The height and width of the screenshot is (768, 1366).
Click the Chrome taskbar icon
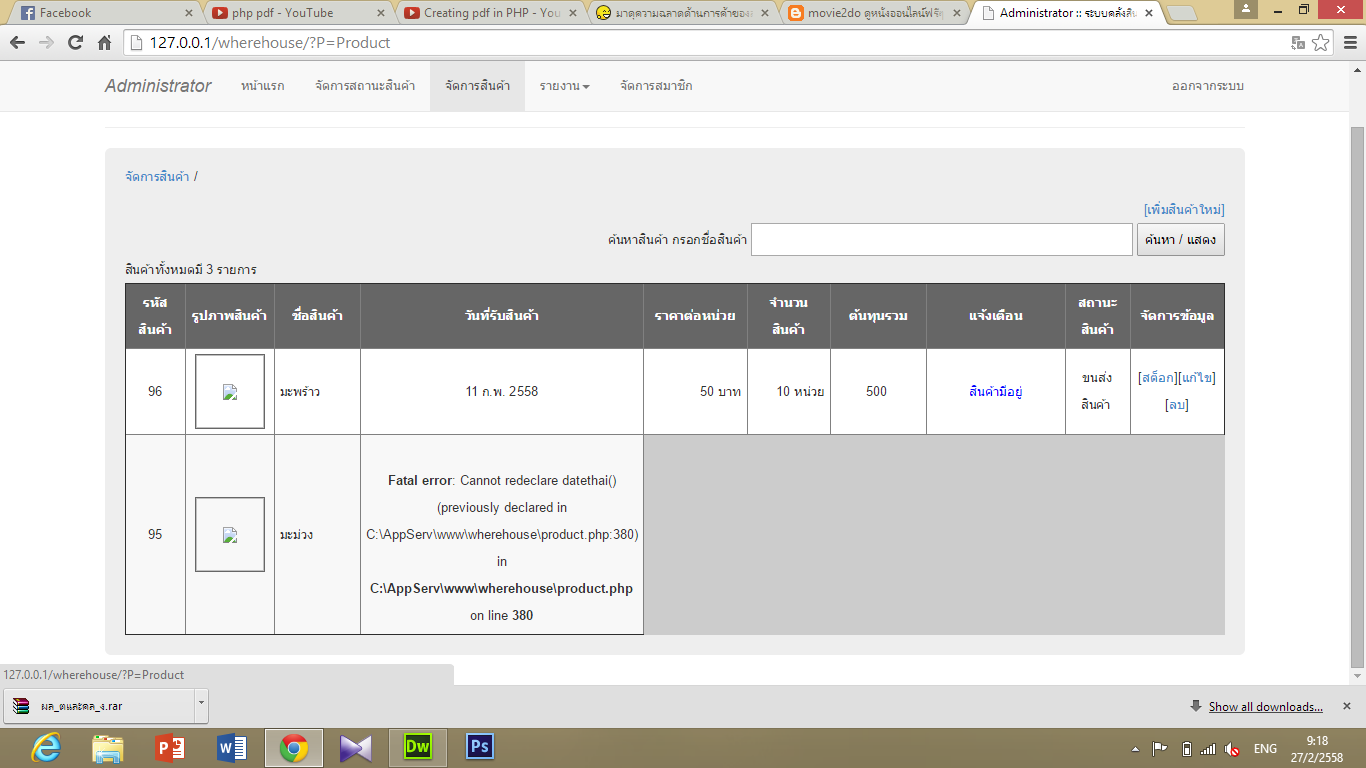pyautogui.click(x=294, y=747)
